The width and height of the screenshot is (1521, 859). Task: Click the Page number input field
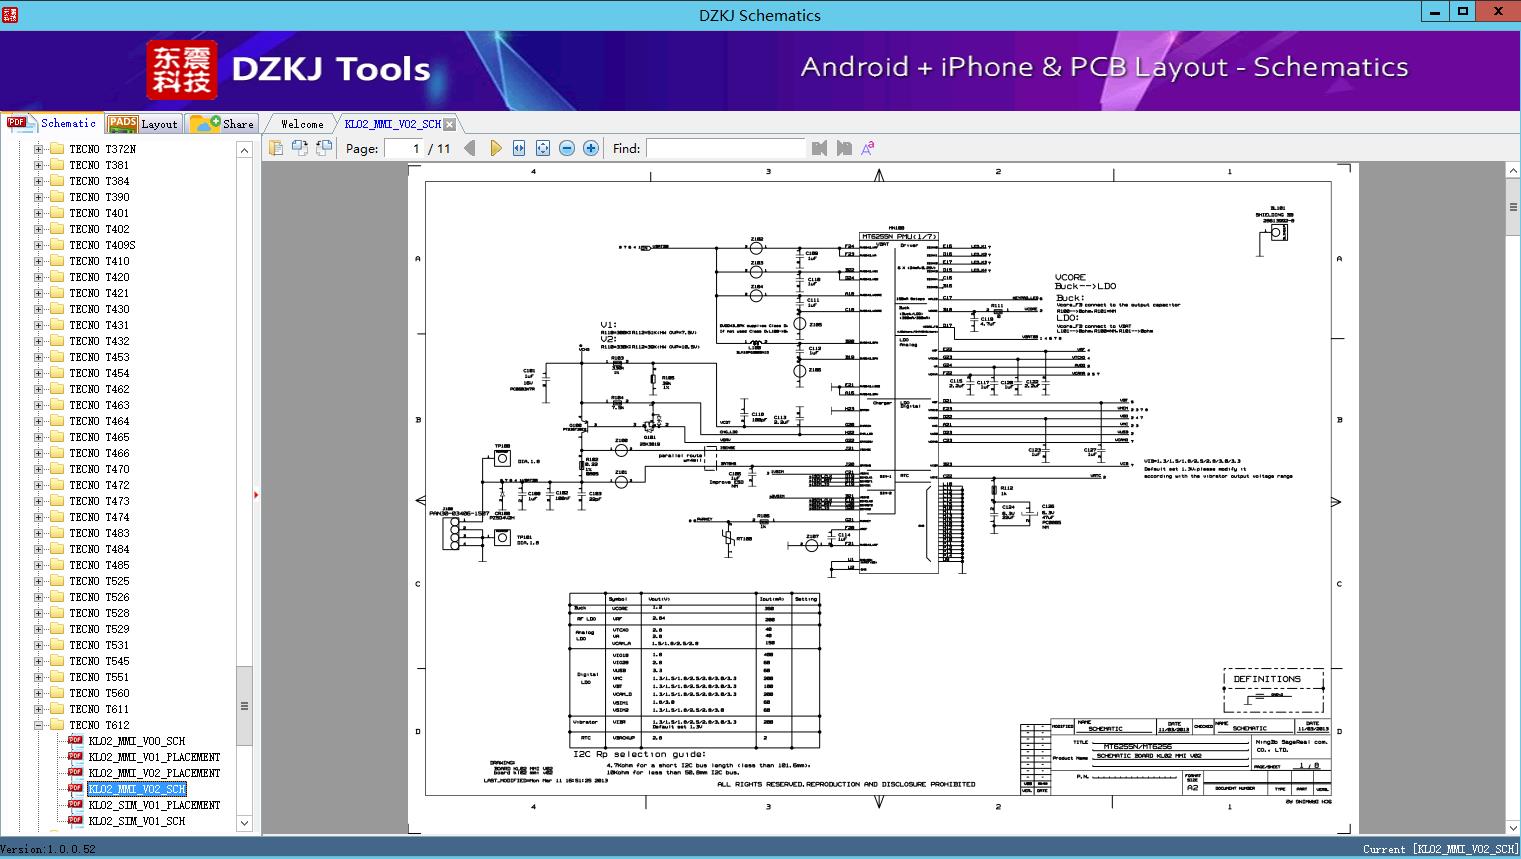tap(404, 148)
